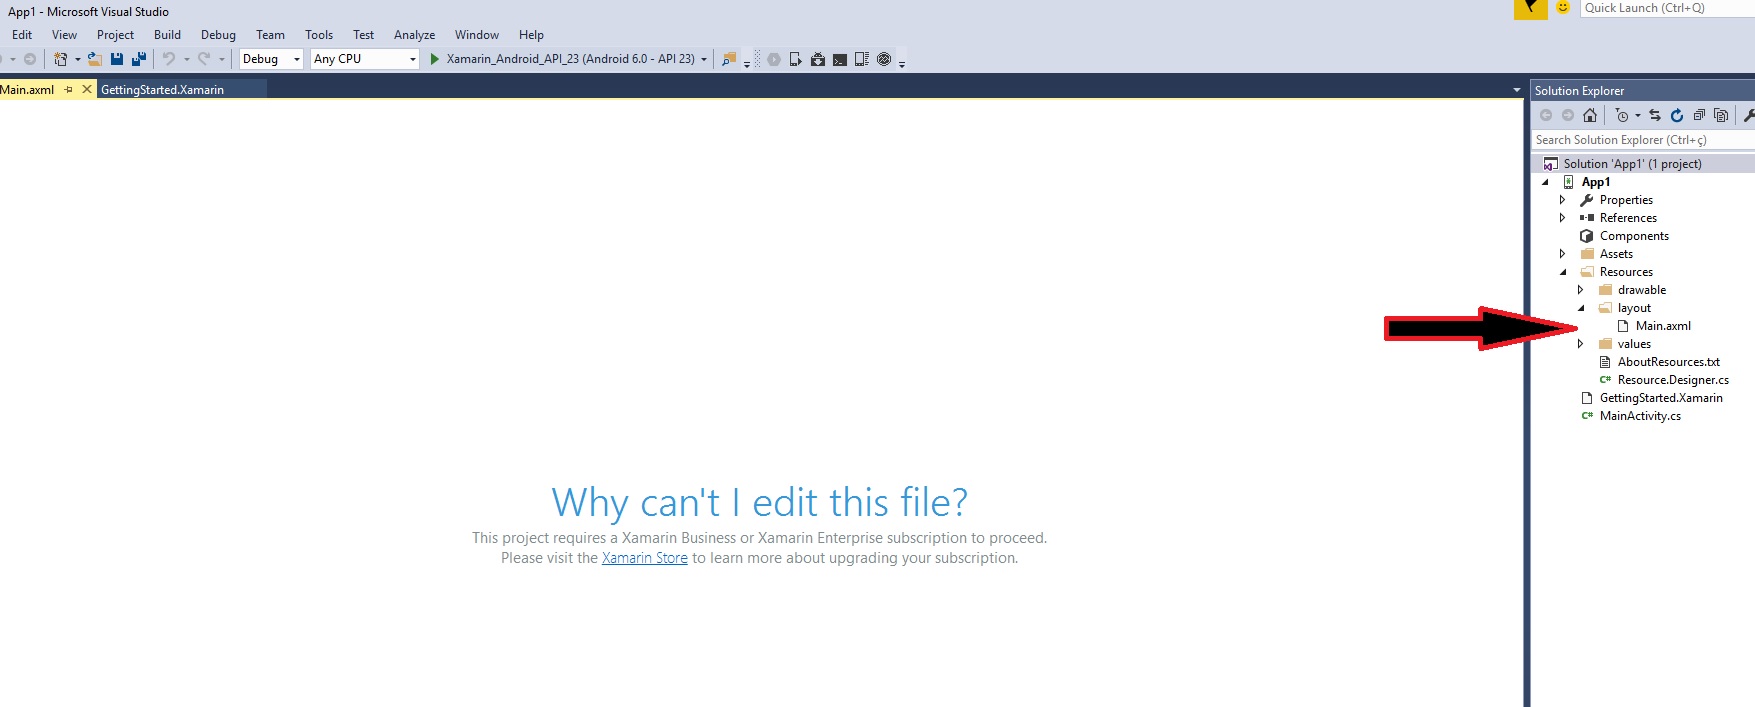
Task: Expand the drawable folder
Action: [1581, 290]
